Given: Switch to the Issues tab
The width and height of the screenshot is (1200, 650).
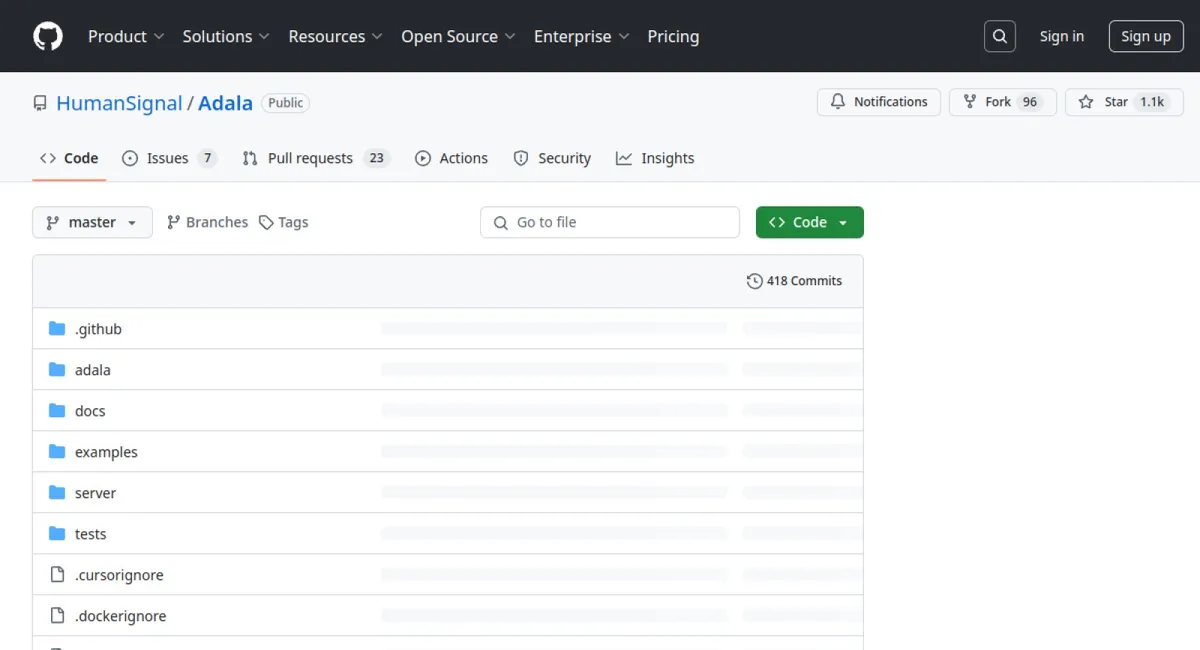Looking at the screenshot, I should click(168, 158).
